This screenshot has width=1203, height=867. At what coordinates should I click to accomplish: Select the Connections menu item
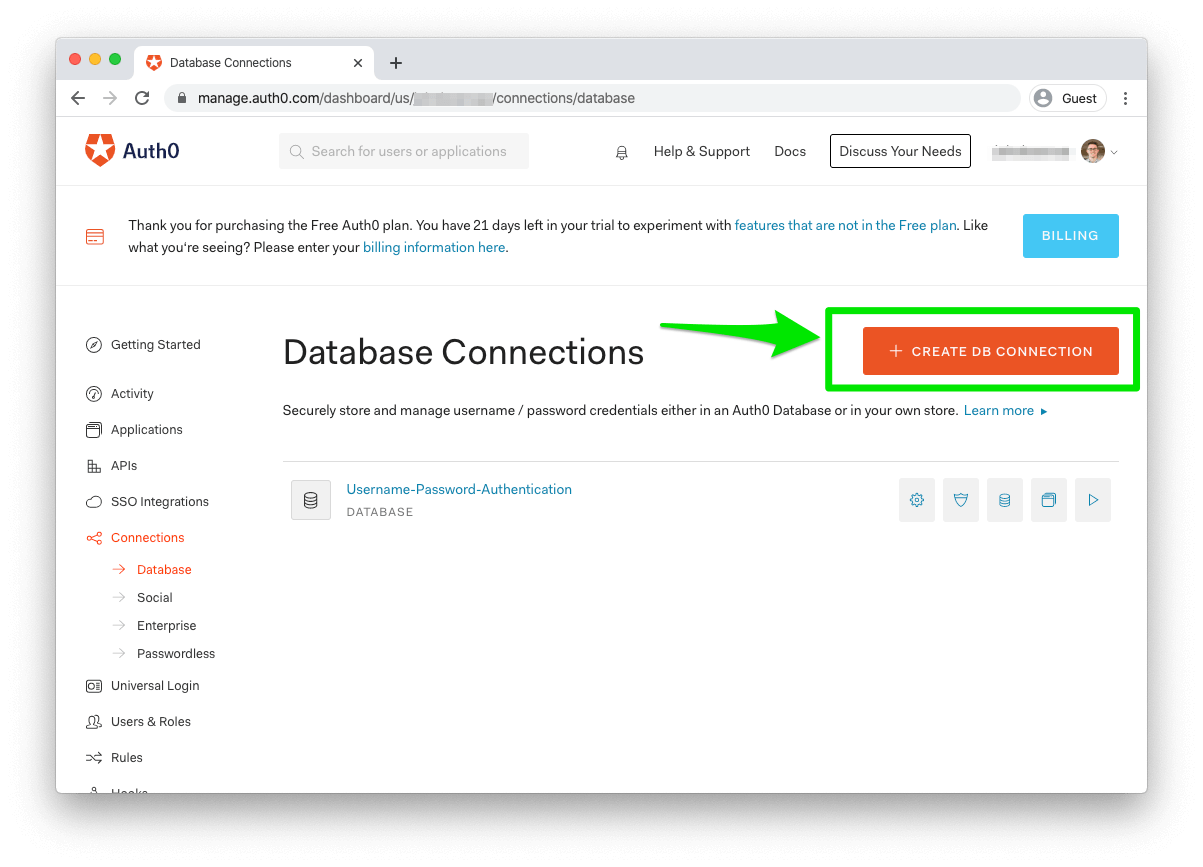click(x=148, y=538)
